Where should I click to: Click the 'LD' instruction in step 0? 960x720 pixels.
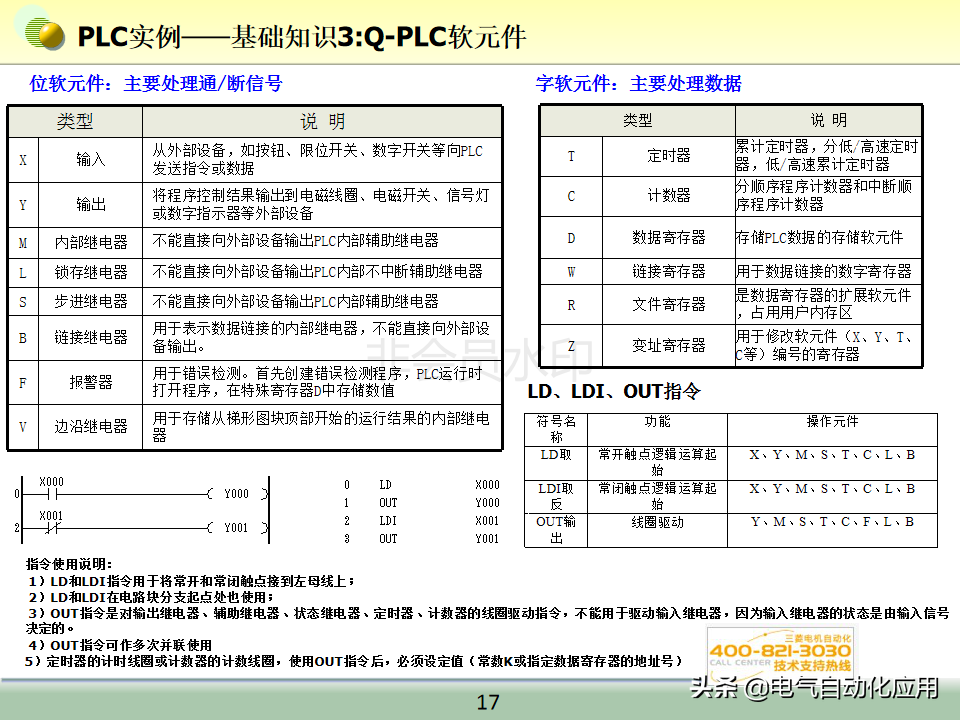tap(385, 484)
